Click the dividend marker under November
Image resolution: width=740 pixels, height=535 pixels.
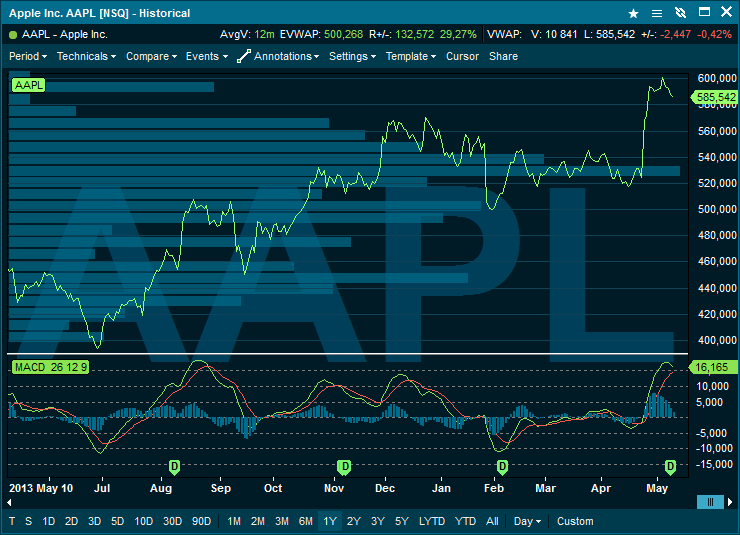click(345, 467)
